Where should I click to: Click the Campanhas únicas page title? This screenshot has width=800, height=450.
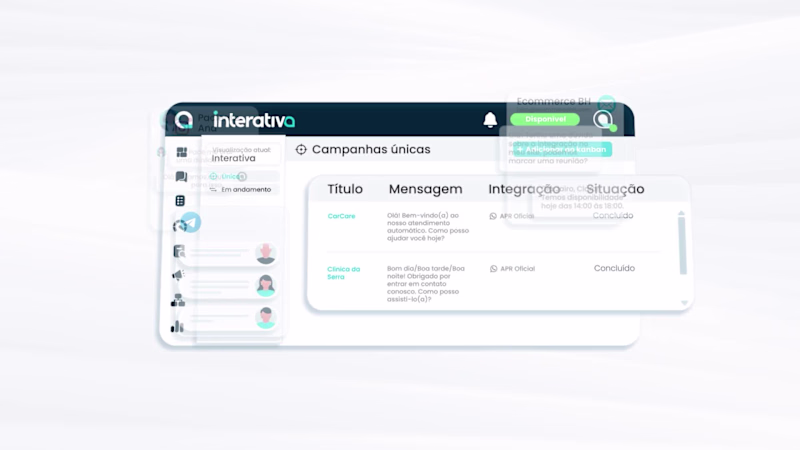[x=371, y=149]
